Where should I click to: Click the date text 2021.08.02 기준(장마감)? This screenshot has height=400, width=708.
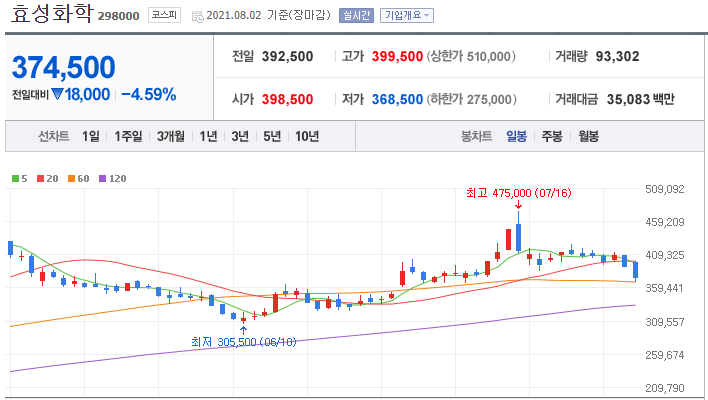click(x=268, y=15)
